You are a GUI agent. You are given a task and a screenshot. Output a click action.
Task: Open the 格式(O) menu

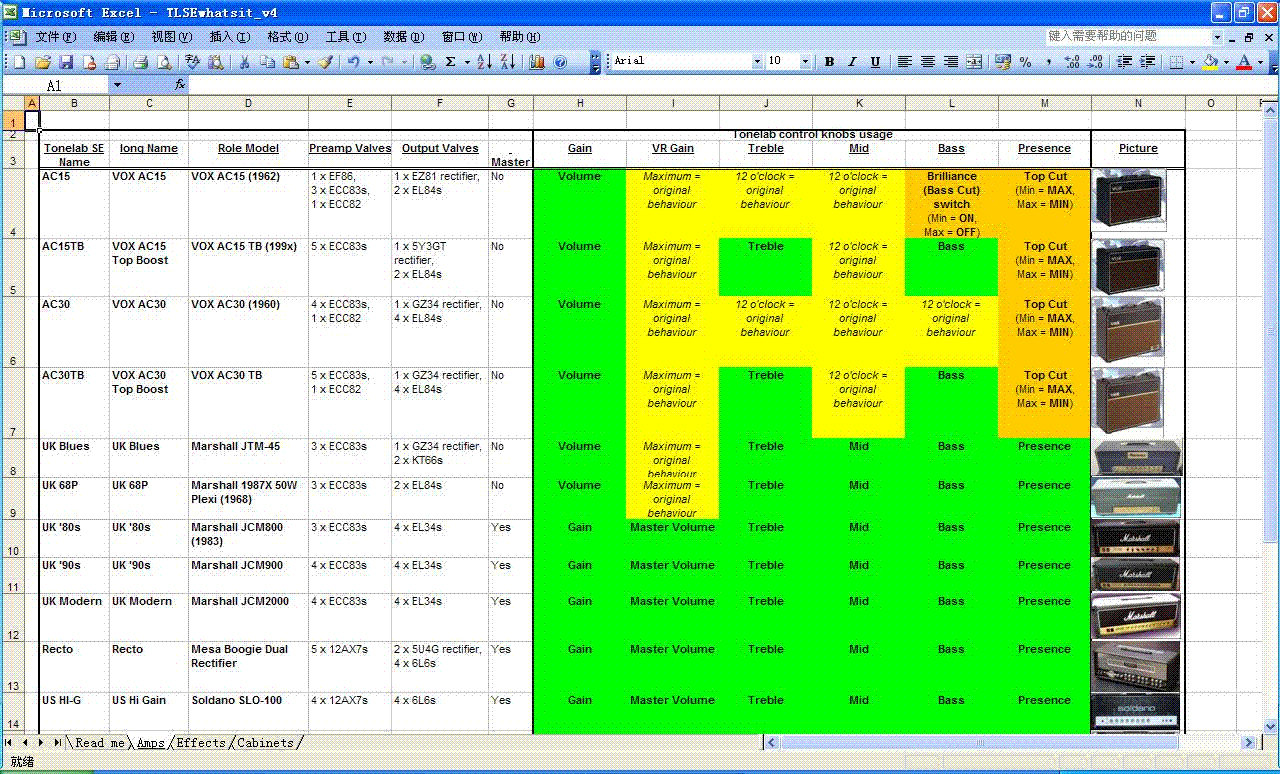click(x=287, y=37)
